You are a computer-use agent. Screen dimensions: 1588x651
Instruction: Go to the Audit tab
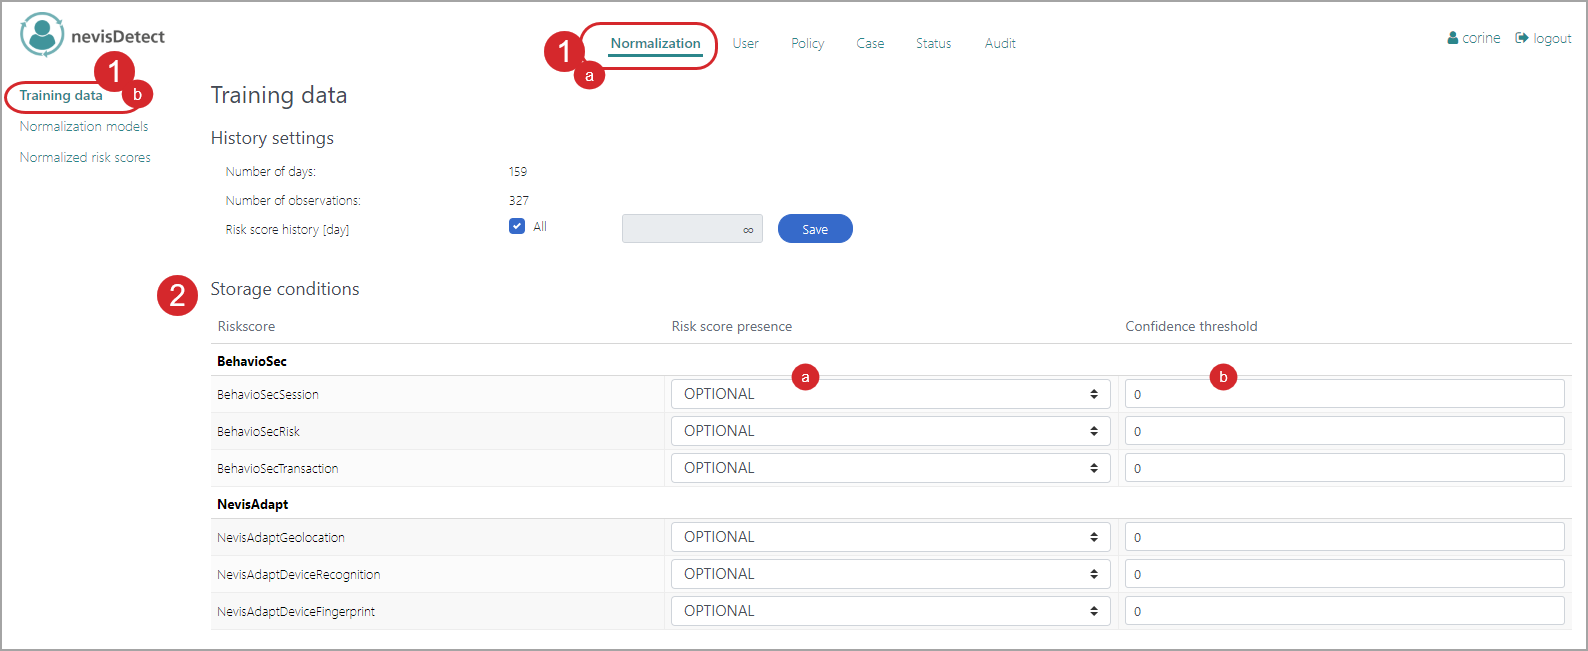[999, 43]
